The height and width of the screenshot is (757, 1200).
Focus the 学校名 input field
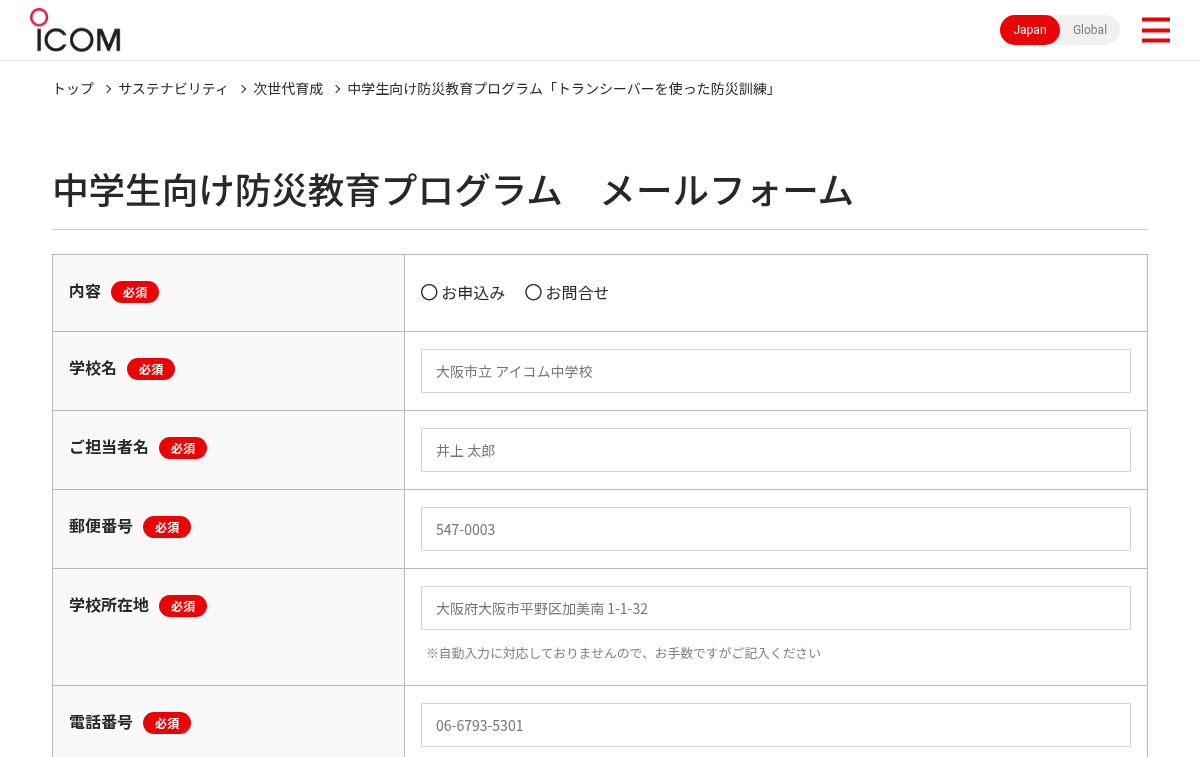[x=776, y=371]
